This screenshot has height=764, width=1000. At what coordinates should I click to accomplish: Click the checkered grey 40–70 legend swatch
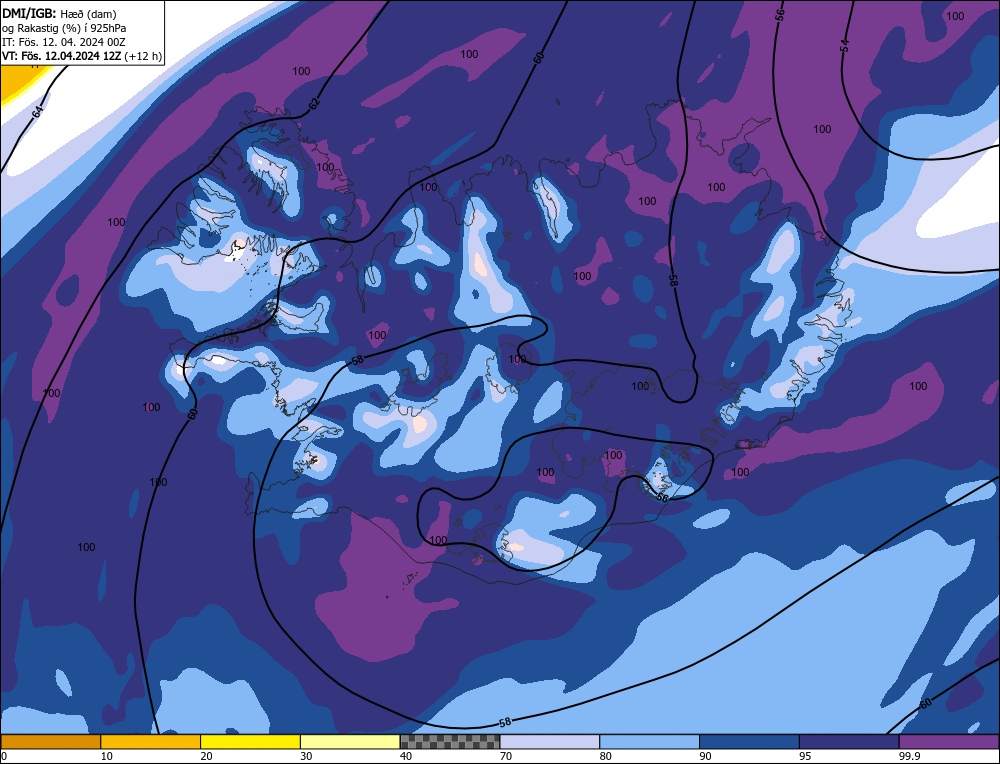(450, 742)
